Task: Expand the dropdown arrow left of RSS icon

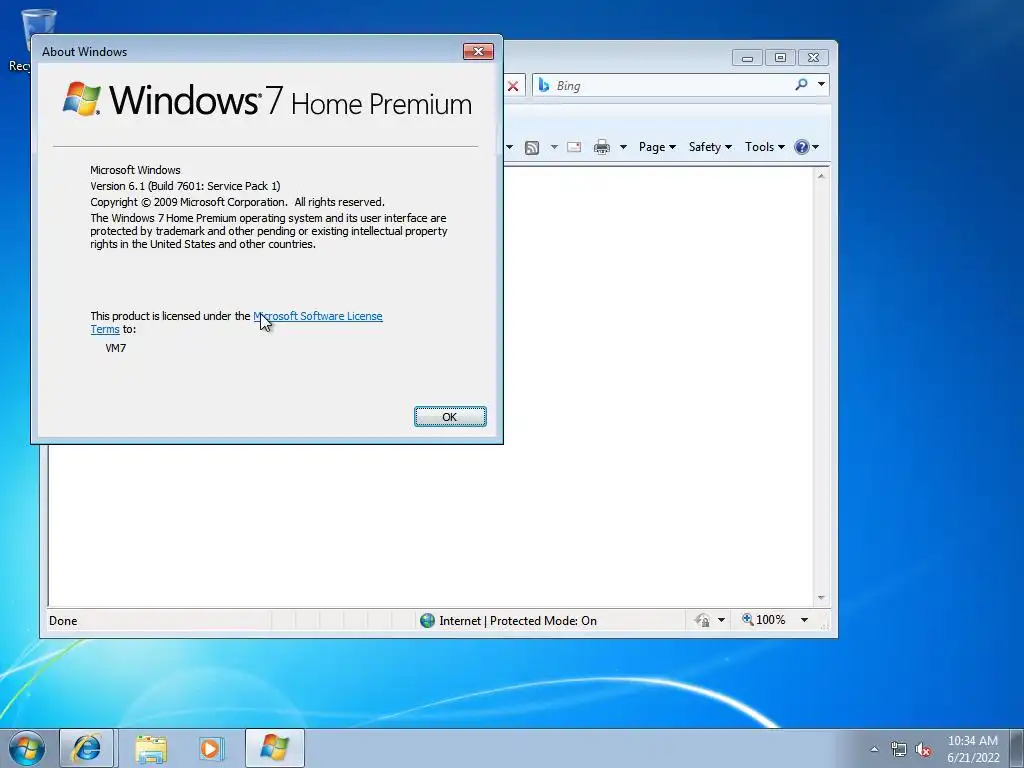Action: (x=509, y=147)
